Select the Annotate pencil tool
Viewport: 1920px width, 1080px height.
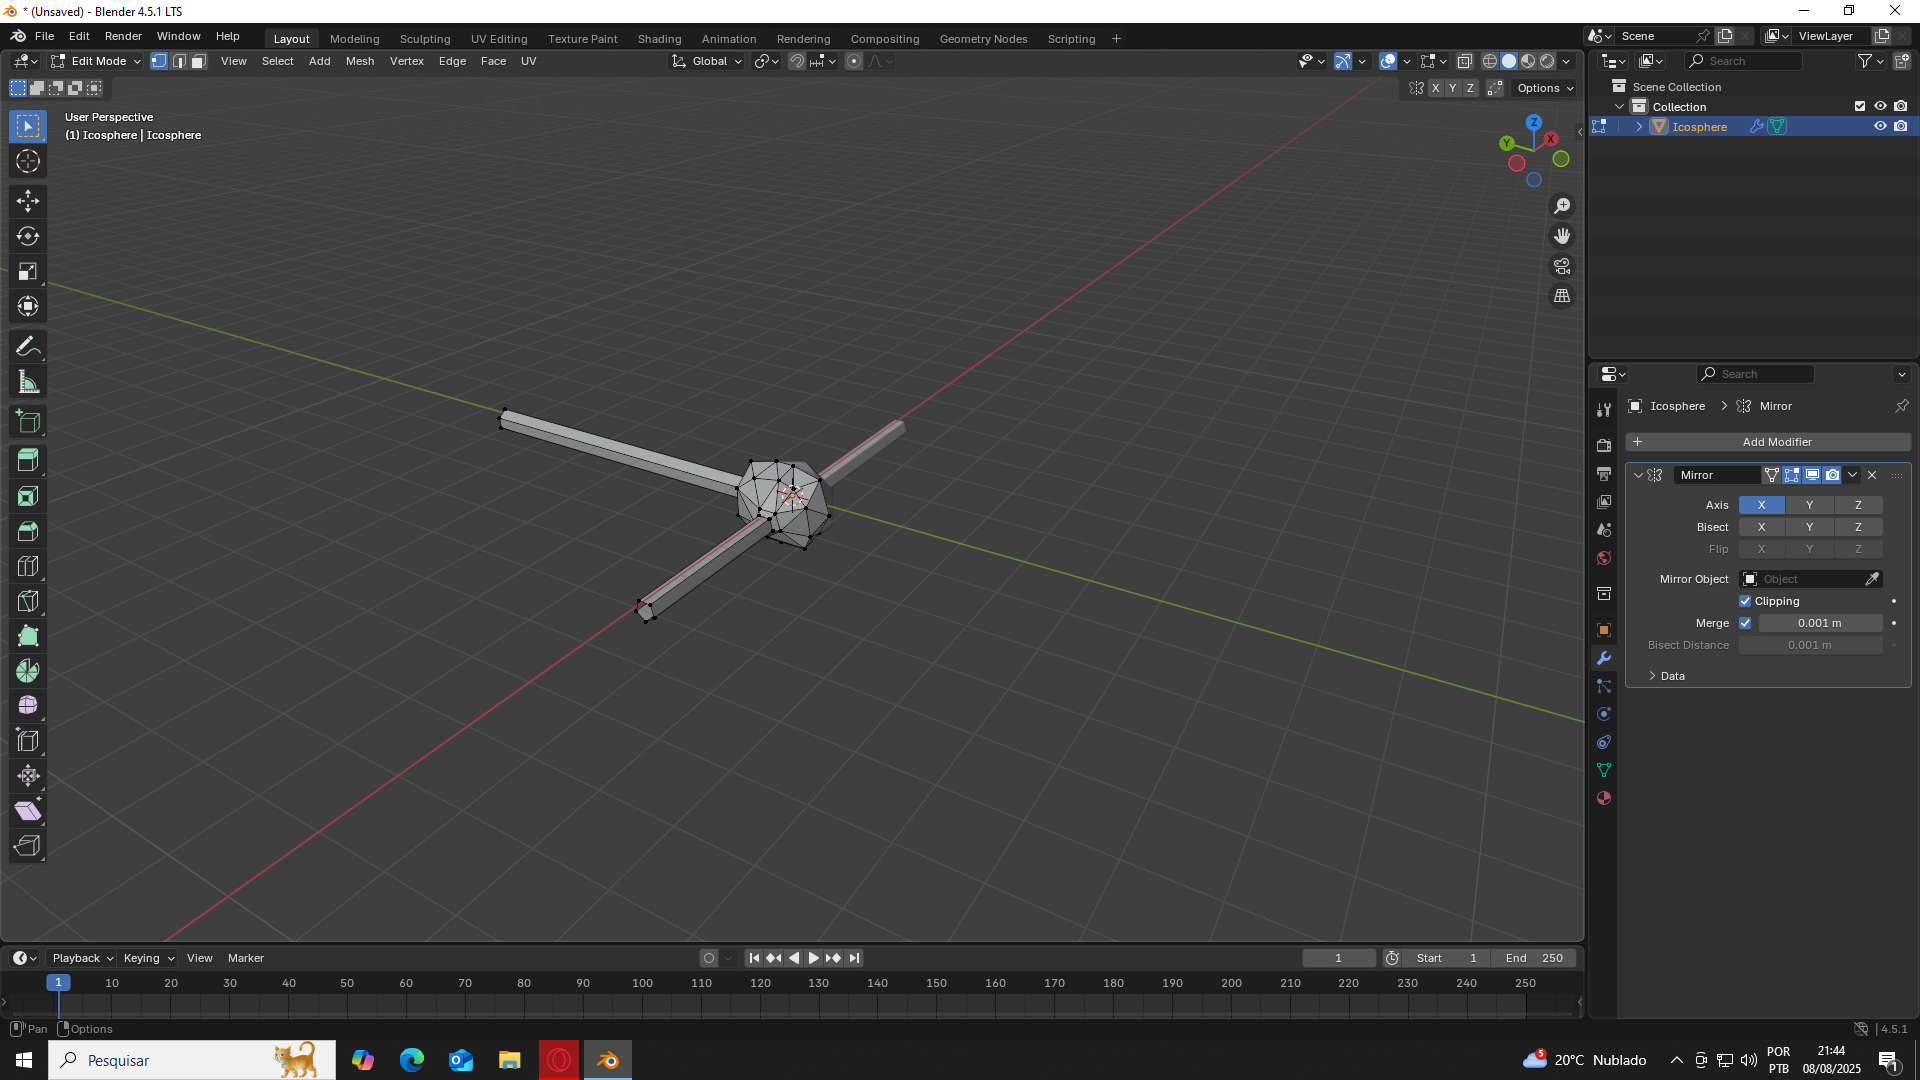[28, 347]
